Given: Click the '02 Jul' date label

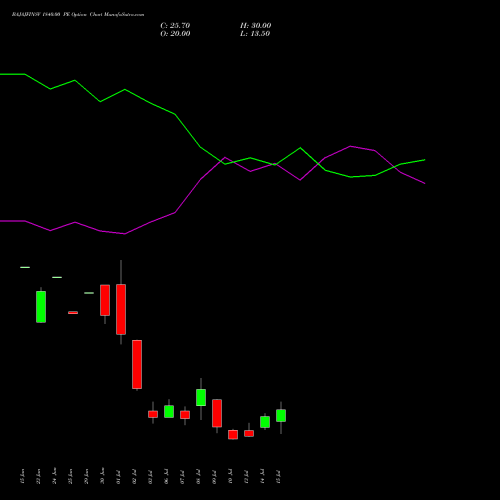Looking at the screenshot, I should pyautogui.click(x=134, y=477).
